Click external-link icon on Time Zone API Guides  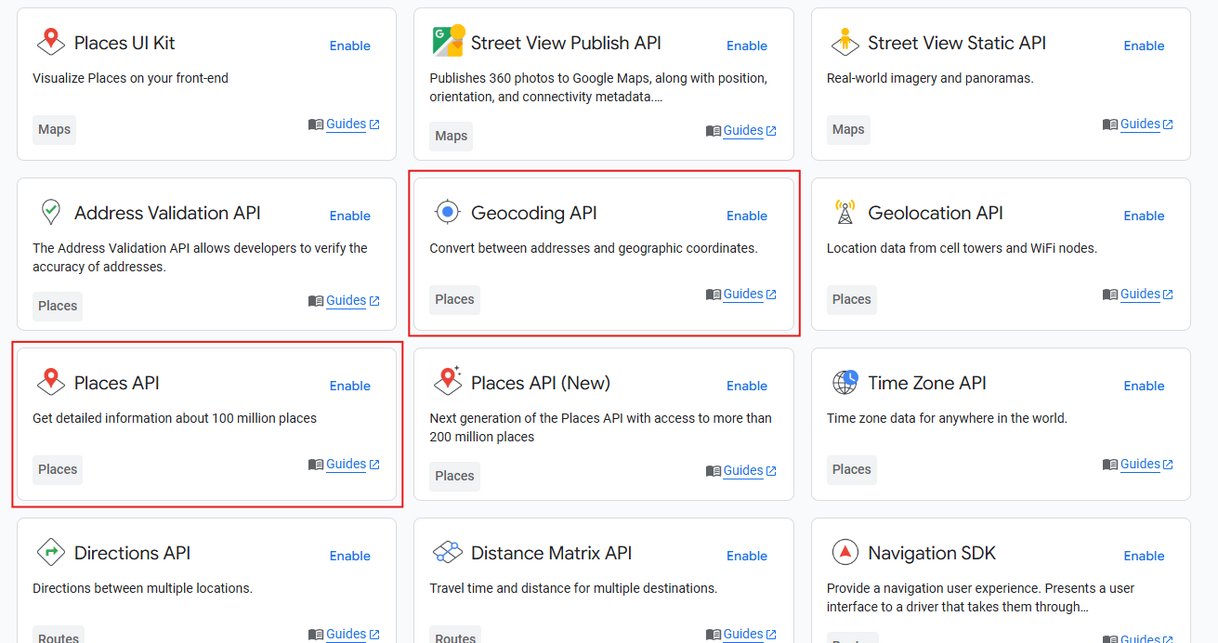coord(1168,464)
